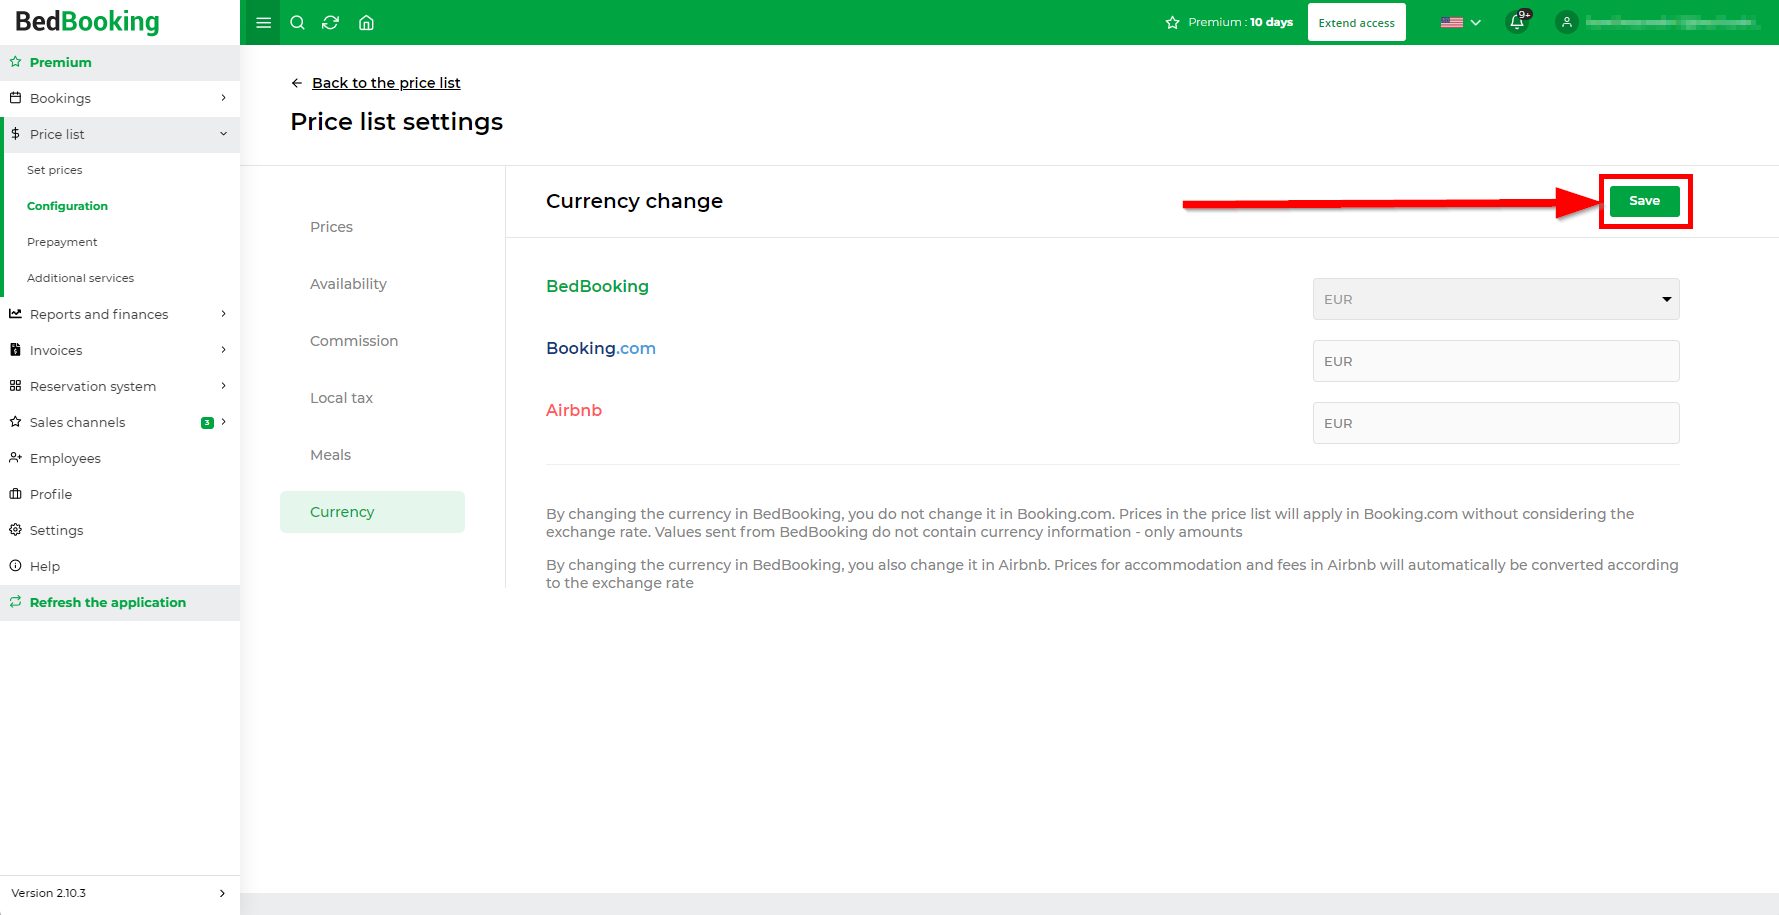The image size is (1779, 915).
Task: Click the Help circle icon
Action: 15,566
